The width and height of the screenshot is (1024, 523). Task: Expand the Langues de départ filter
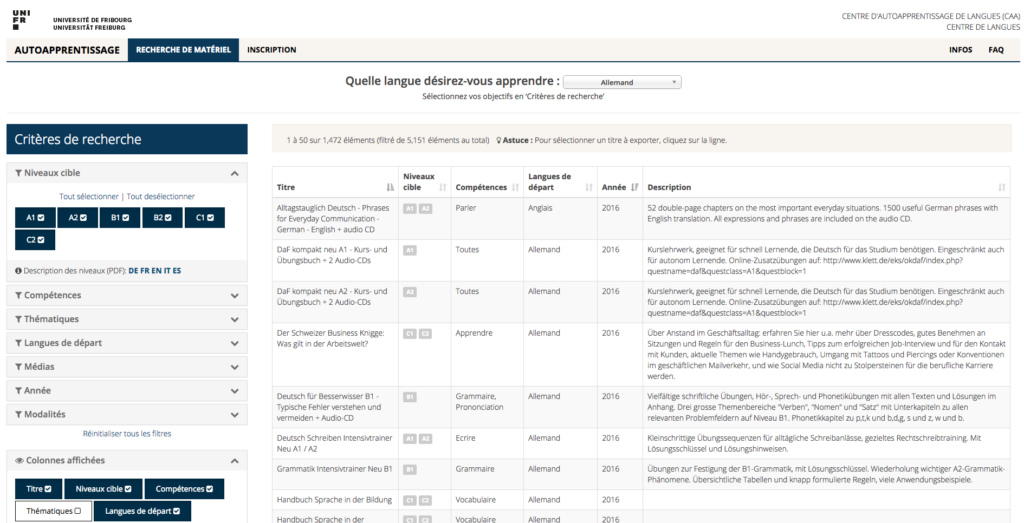127,343
